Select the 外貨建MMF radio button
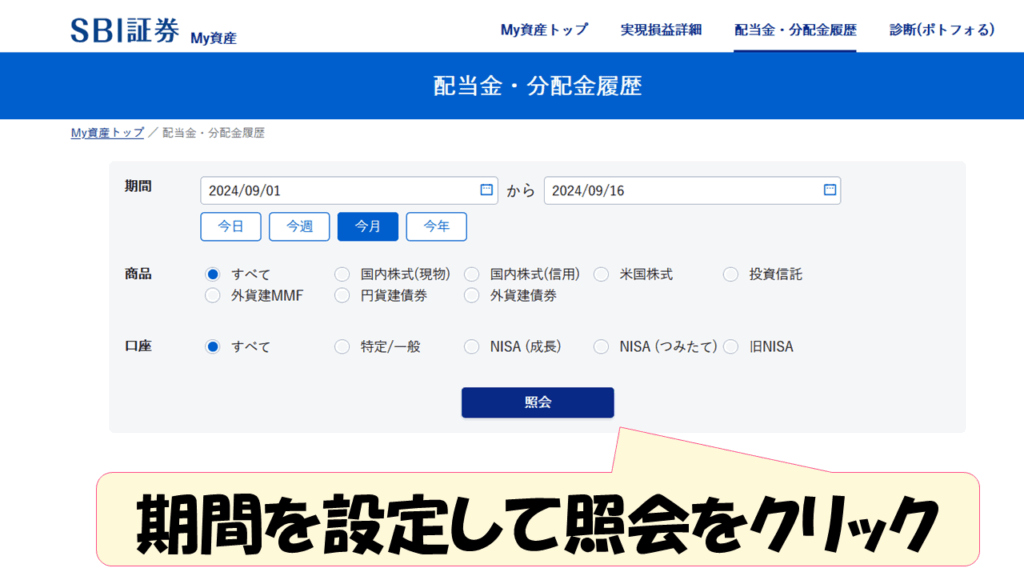The image size is (1024, 576). click(x=212, y=295)
